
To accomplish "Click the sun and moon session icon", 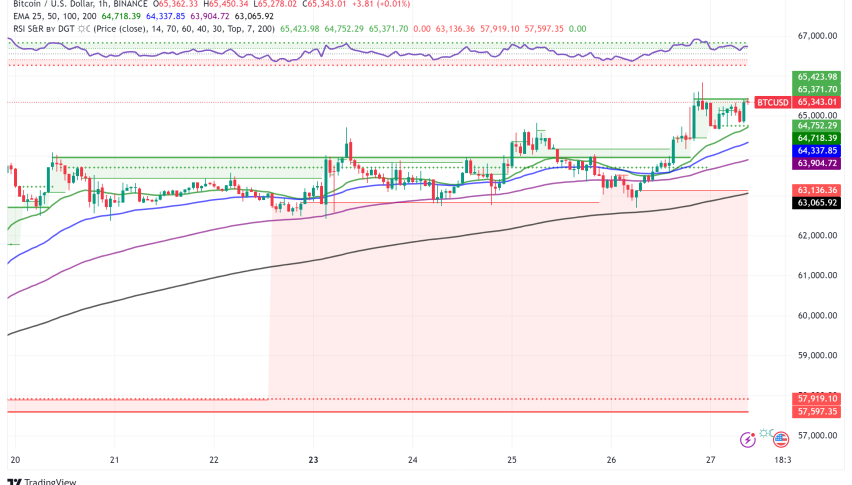I will coord(765,433).
